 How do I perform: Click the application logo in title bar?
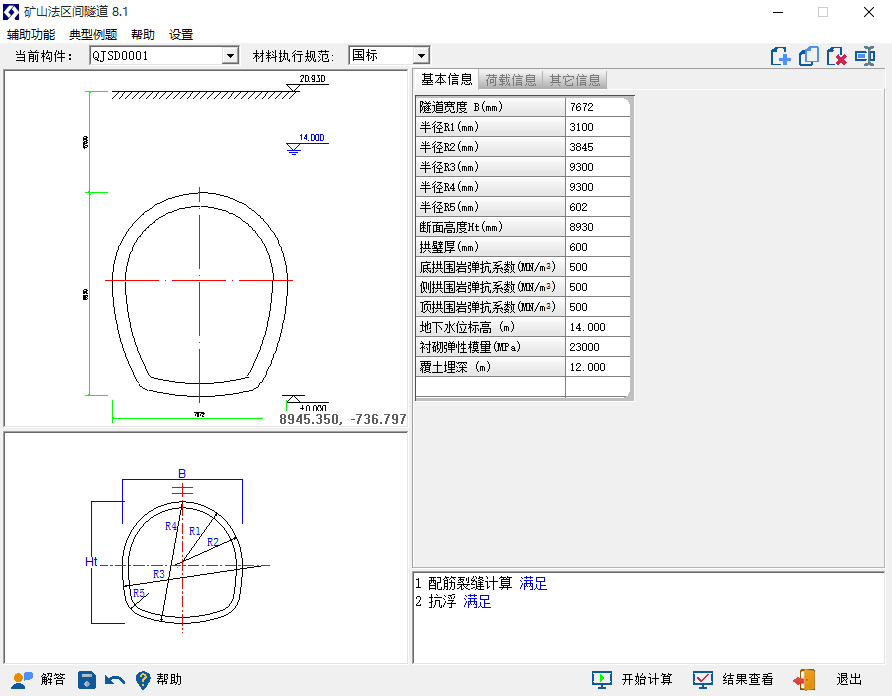[x=11, y=12]
